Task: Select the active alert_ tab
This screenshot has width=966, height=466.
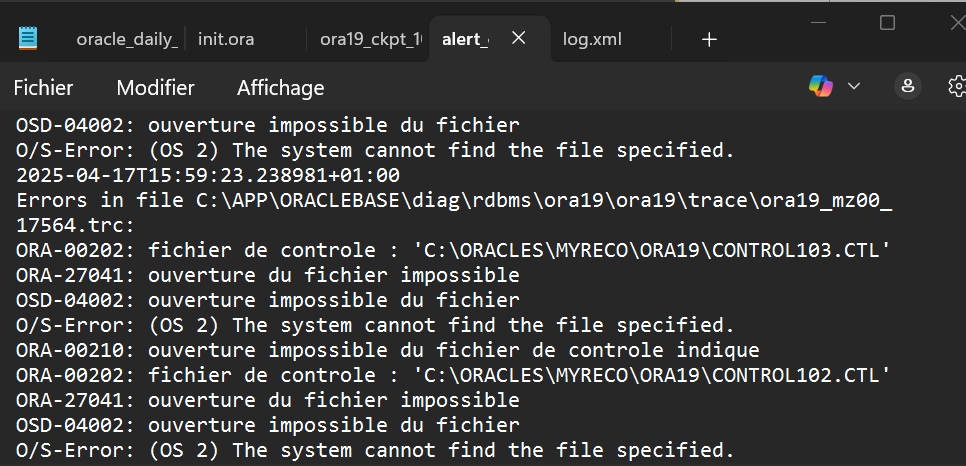Action: click(x=466, y=39)
